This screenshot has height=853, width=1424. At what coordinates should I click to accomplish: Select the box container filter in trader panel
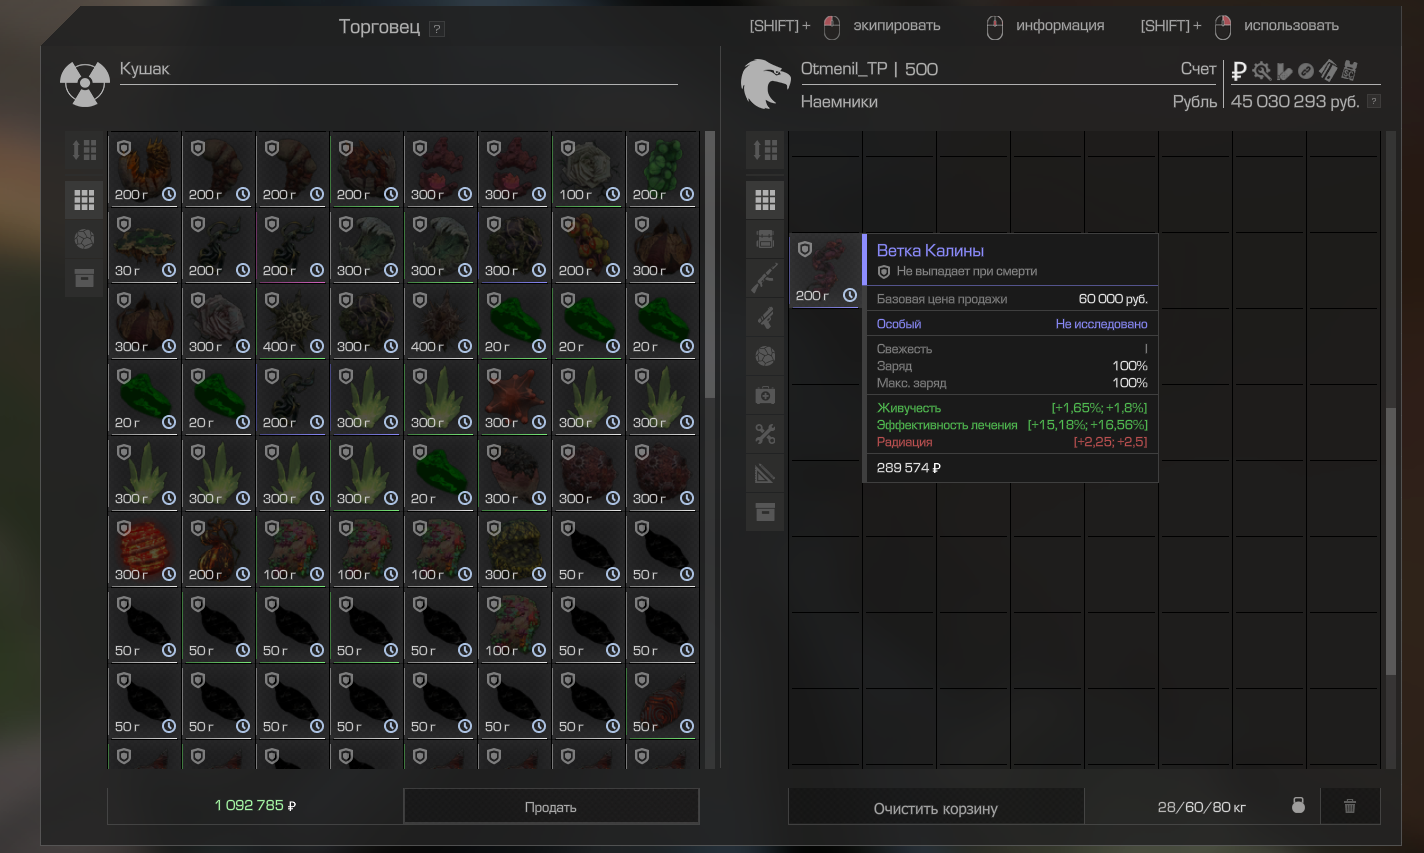84,278
